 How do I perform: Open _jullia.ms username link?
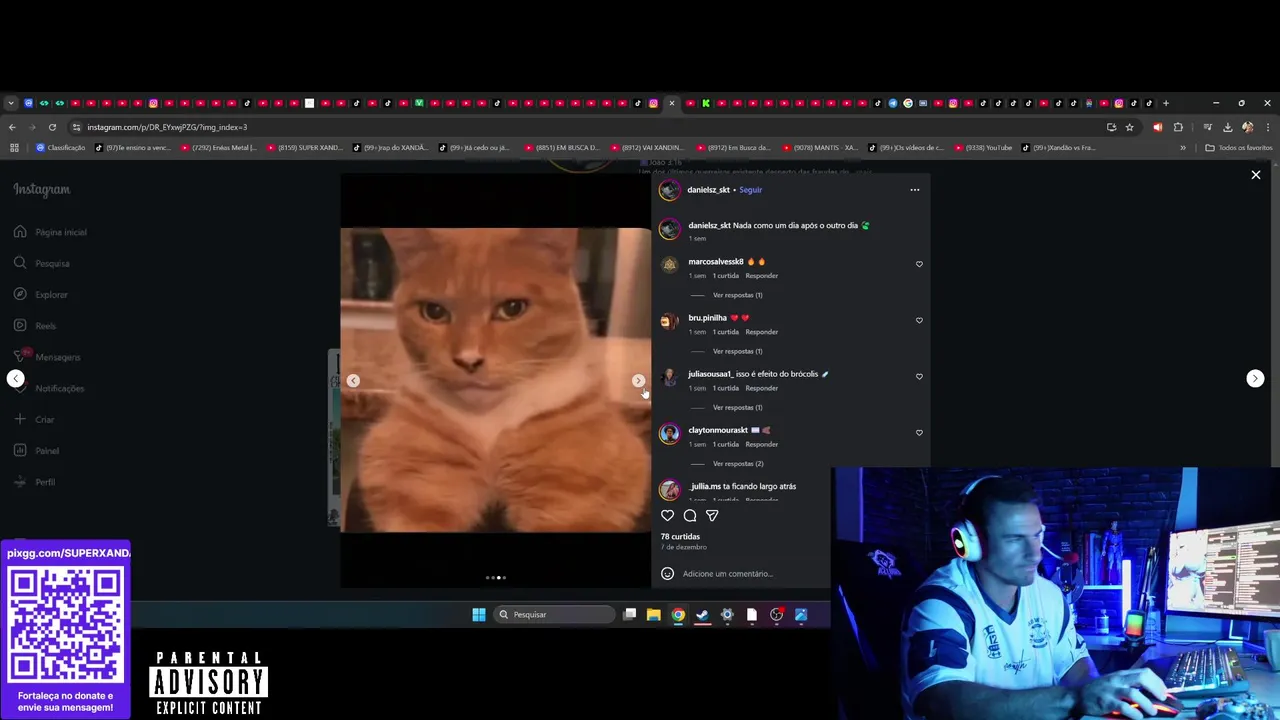pyautogui.click(x=704, y=486)
